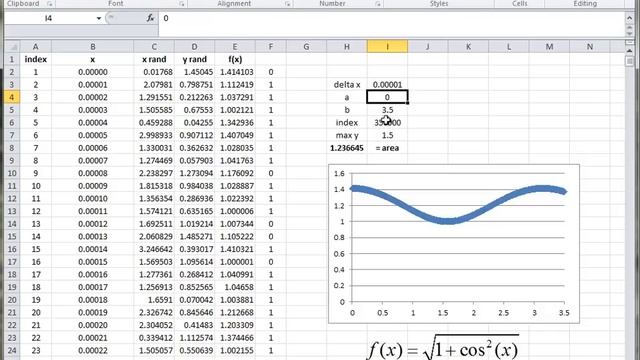The width and height of the screenshot is (640, 360).
Task: Select column K header
Action: (468, 47)
